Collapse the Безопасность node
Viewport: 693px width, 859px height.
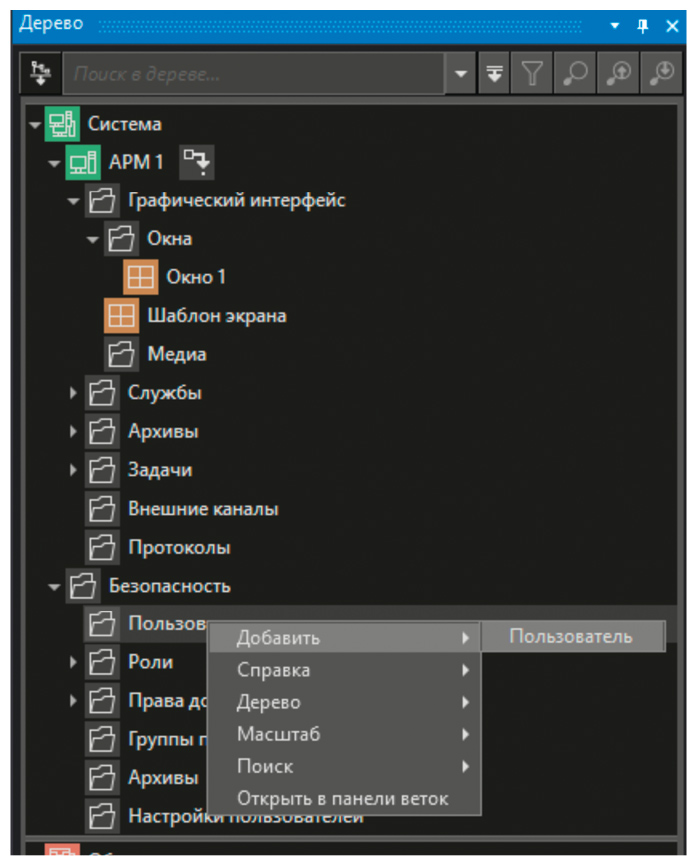coord(54,586)
